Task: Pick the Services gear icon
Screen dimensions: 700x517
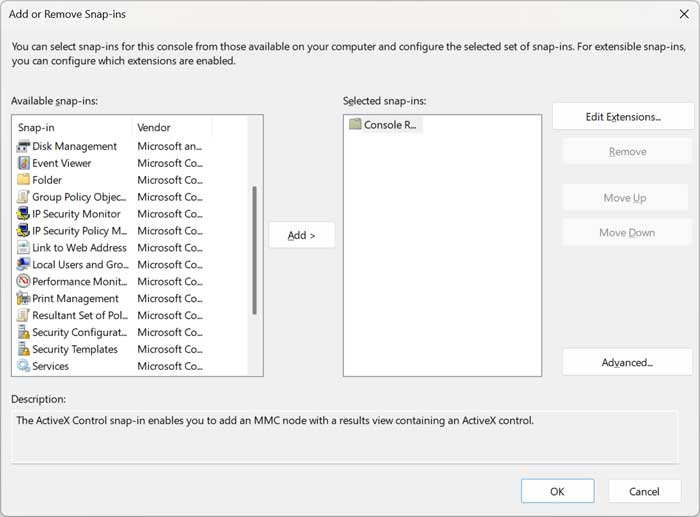Action: pyautogui.click(x=23, y=366)
